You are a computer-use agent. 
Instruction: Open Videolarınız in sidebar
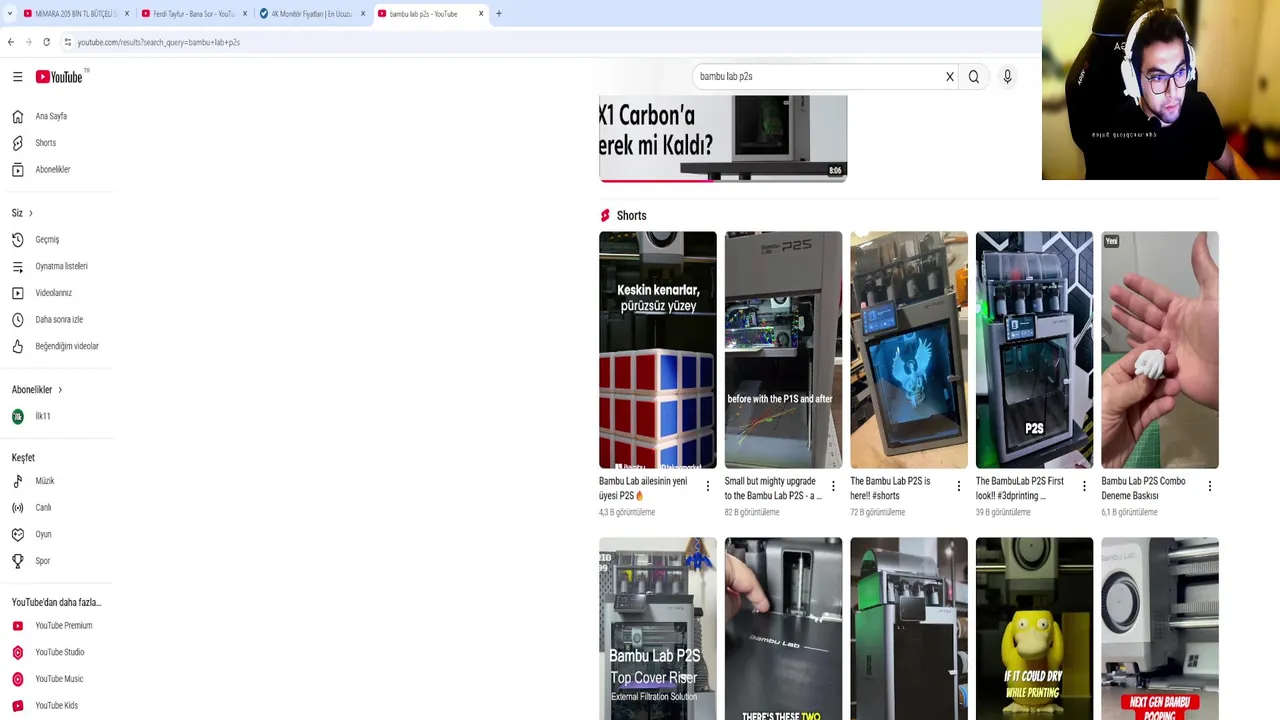coord(56,293)
